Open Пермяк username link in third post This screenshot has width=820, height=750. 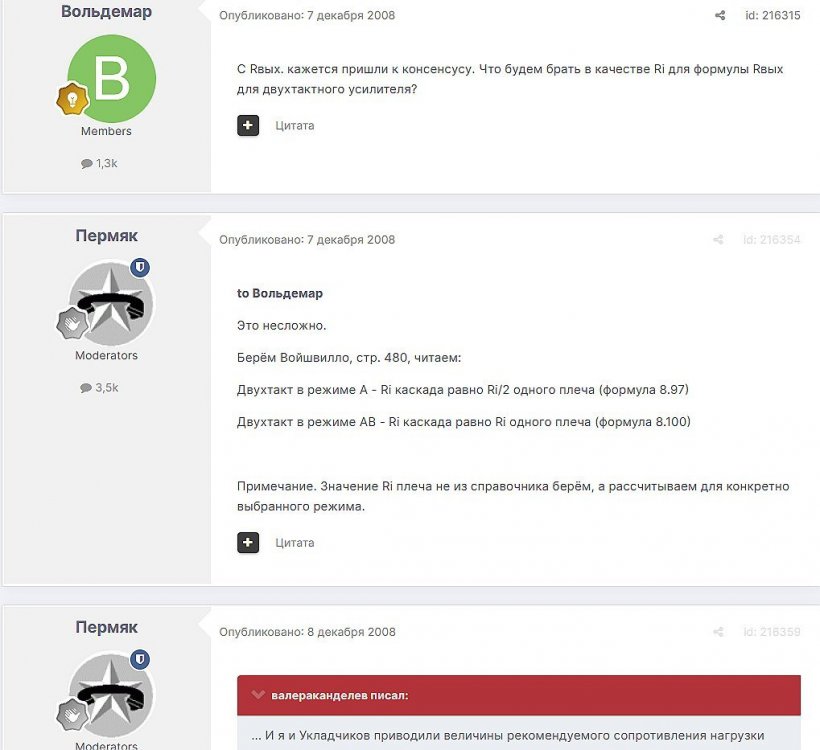click(106, 627)
